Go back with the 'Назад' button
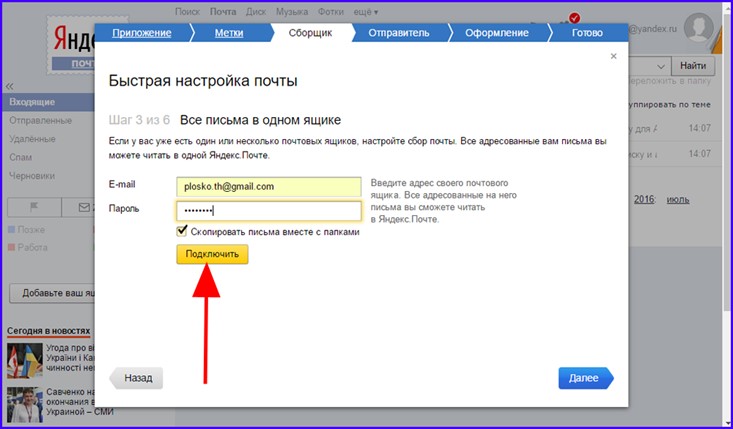The height and width of the screenshot is (429, 733). pos(137,378)
